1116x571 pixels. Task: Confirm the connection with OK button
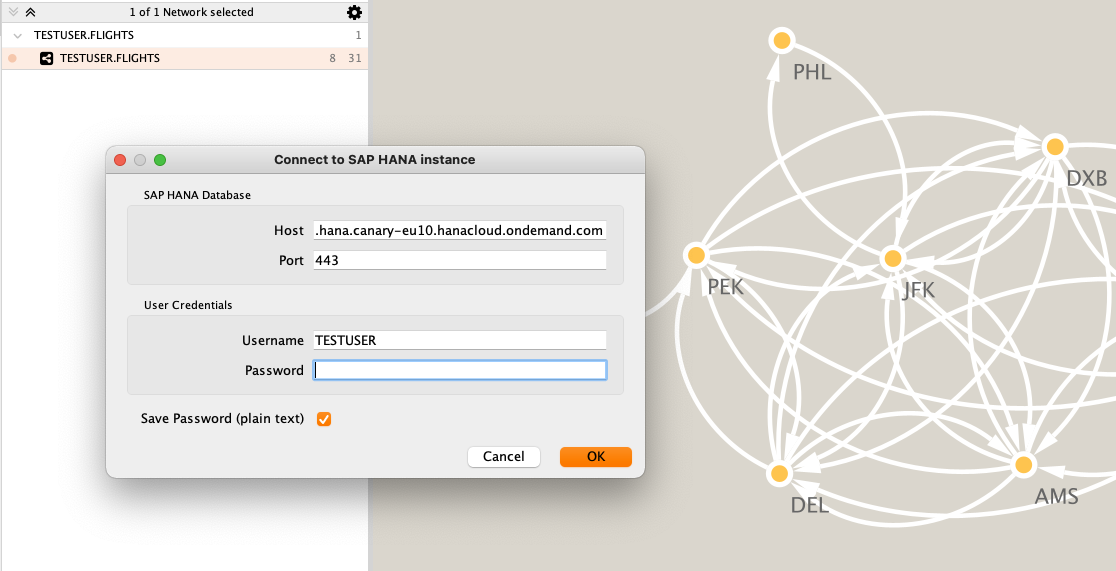coord(596,457)
